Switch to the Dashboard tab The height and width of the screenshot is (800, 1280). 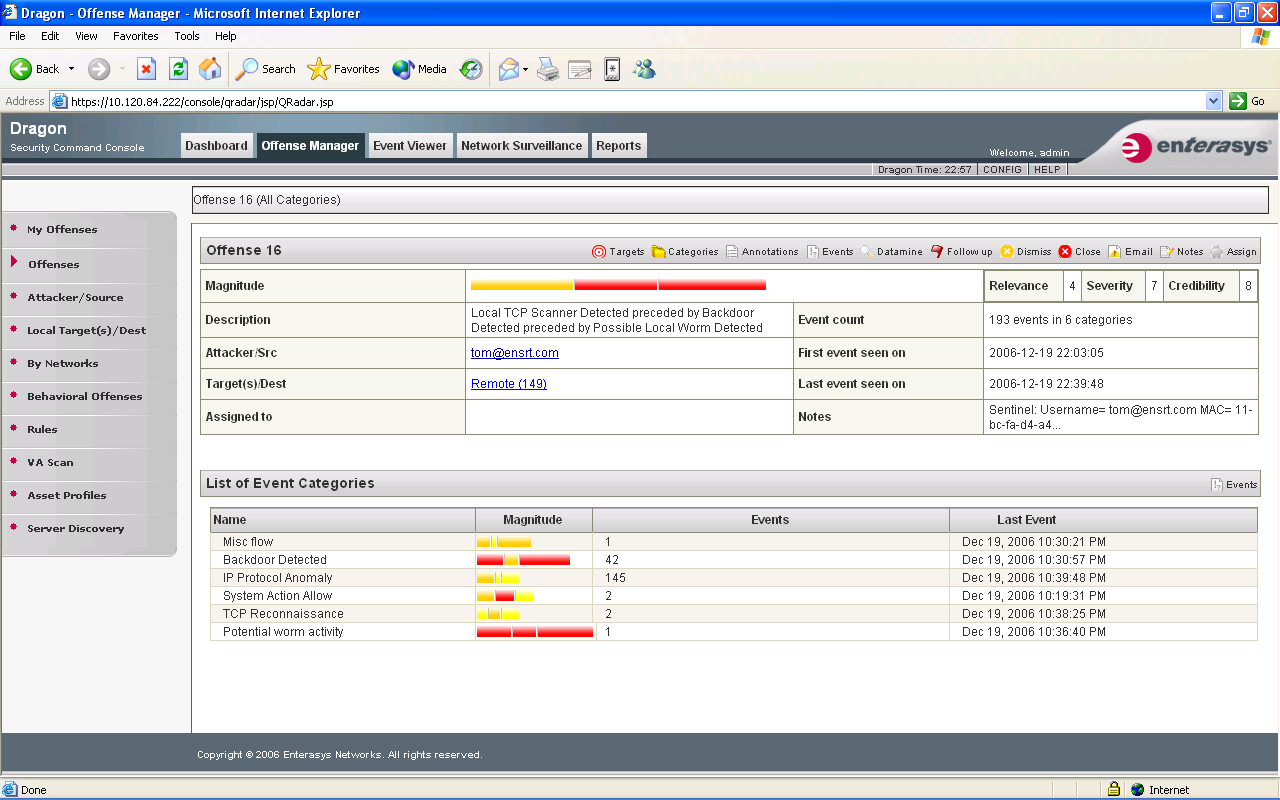(x=216, y=146)
